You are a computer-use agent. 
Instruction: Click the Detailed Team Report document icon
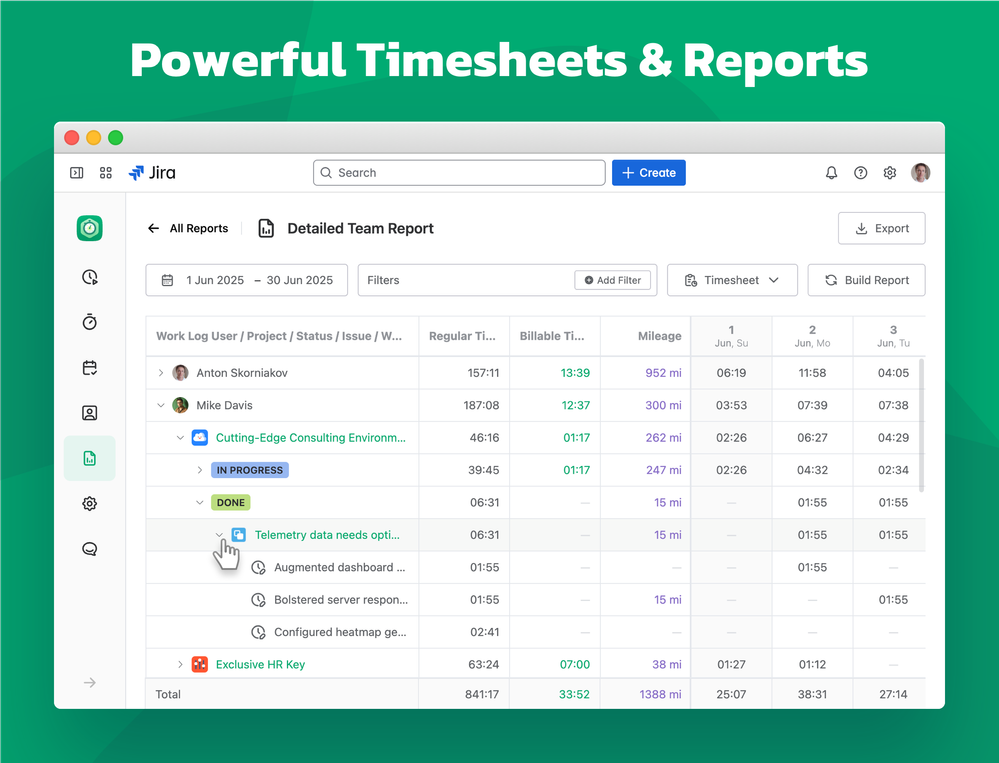tap(266, 228)
